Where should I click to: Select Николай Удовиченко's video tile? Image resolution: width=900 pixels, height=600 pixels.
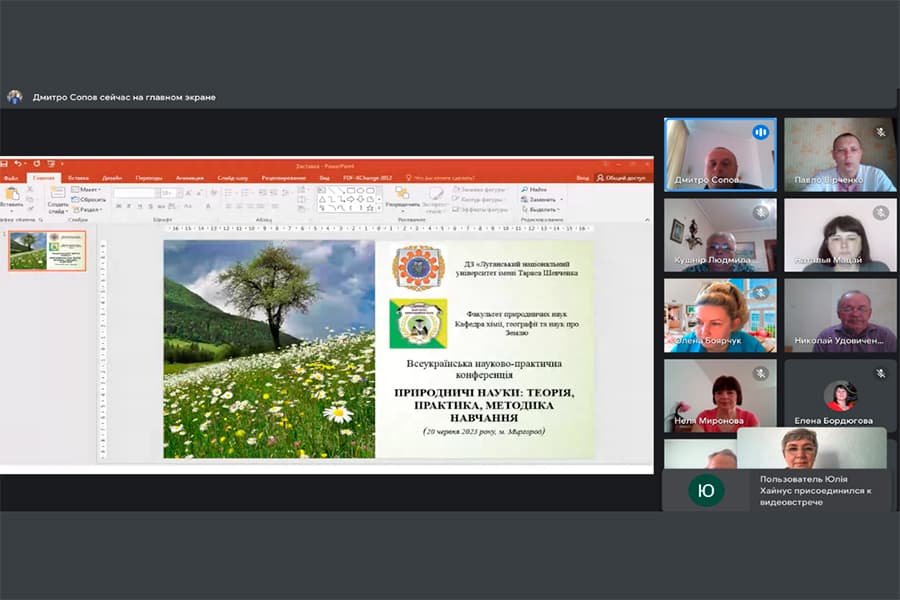pyautogui.click(x=840, y=315)
